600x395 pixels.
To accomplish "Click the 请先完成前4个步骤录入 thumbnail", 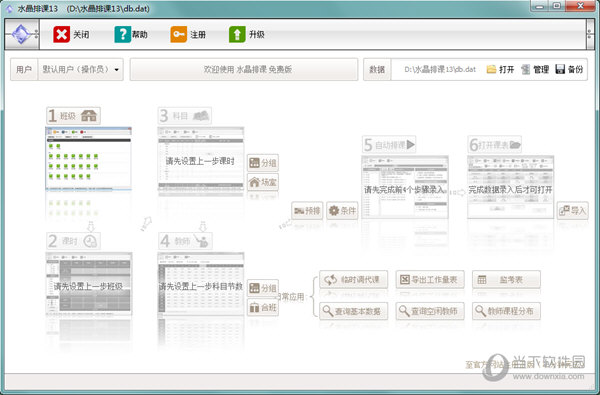I will (404, 187).
